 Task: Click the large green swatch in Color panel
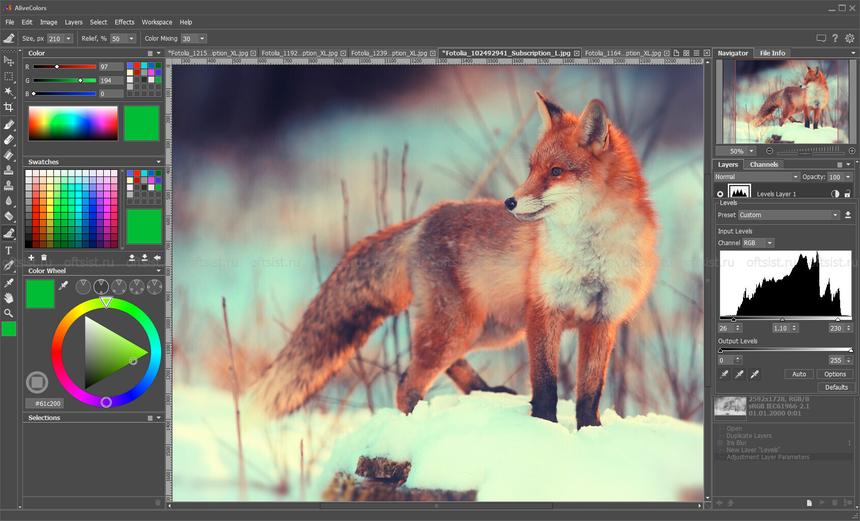(141, 123)
